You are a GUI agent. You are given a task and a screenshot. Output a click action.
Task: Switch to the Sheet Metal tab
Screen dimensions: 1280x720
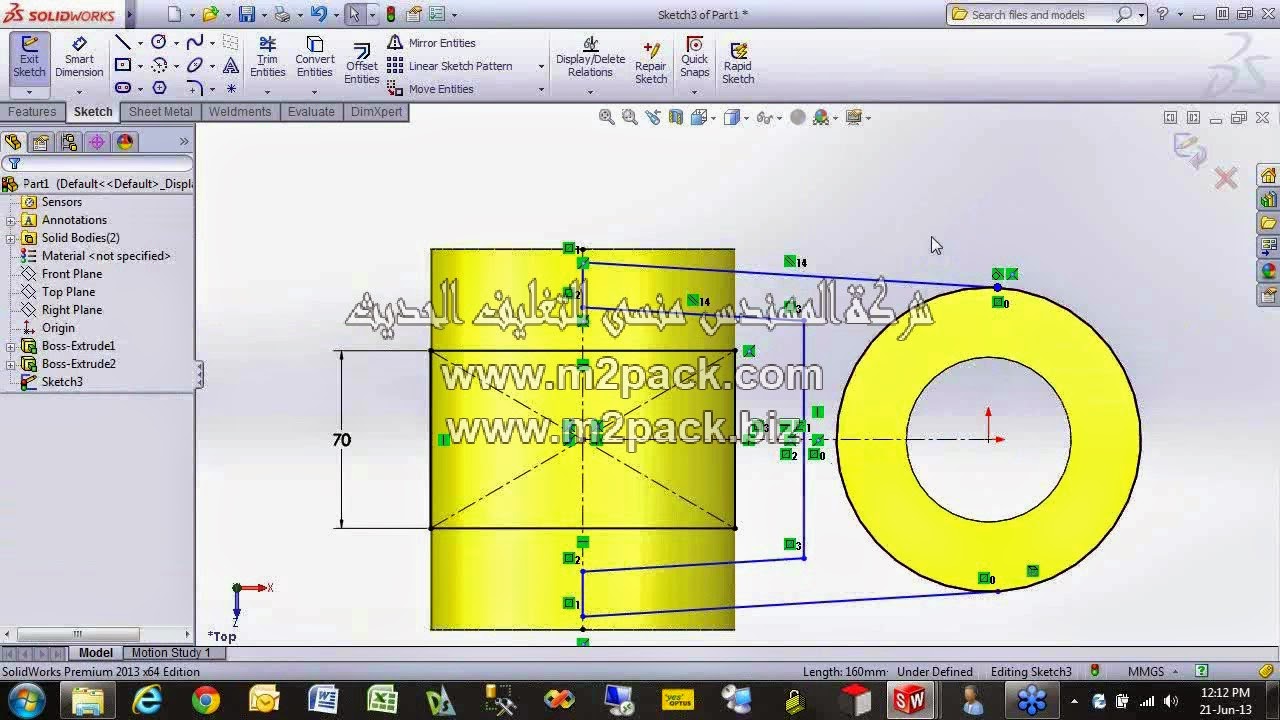tap(160, 112)
